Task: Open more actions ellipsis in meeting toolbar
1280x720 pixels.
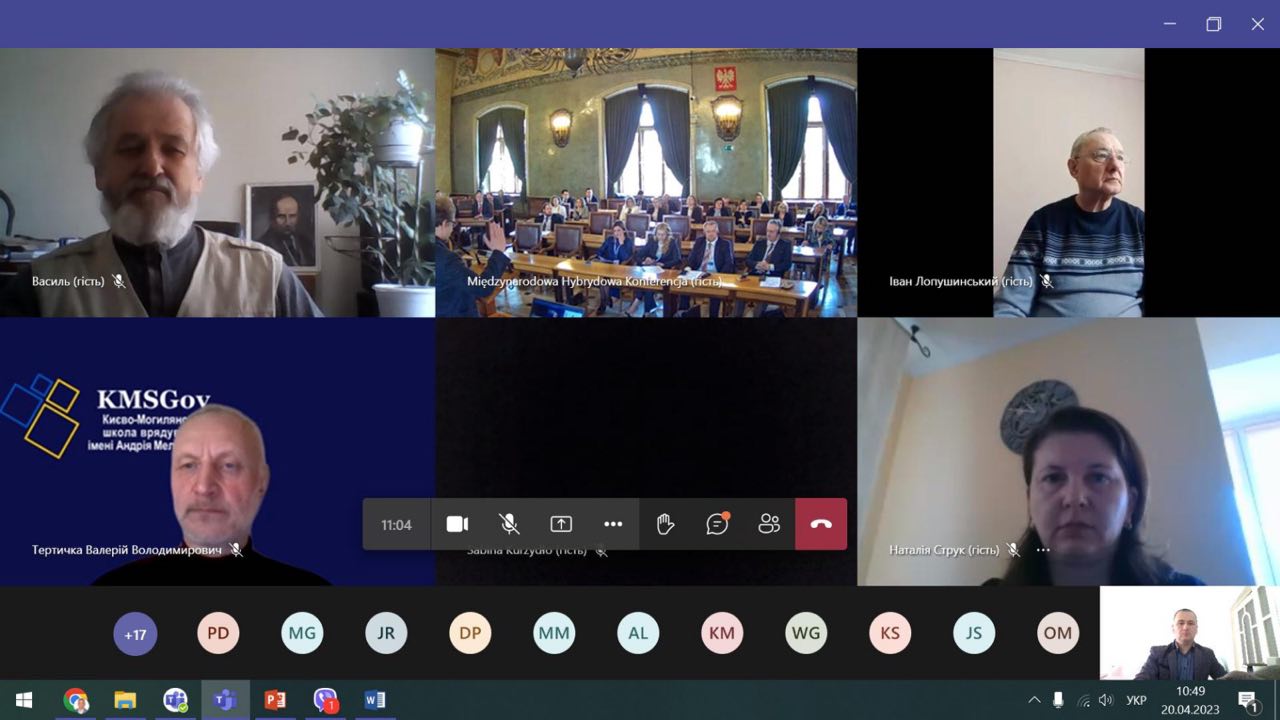Action: (613, 524)
